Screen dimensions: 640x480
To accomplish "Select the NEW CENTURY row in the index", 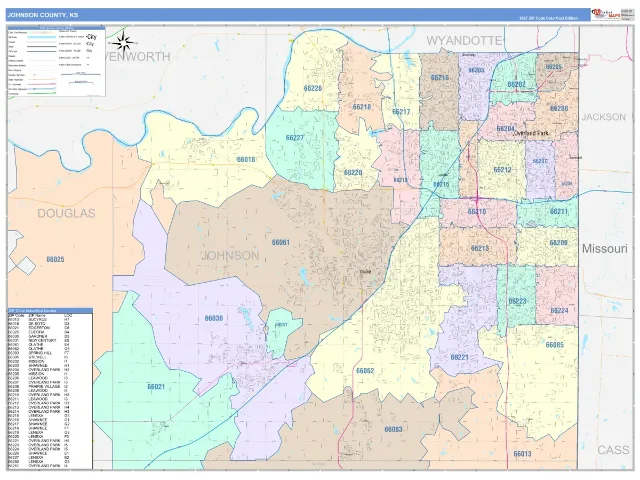I will (x=40, y=340).
